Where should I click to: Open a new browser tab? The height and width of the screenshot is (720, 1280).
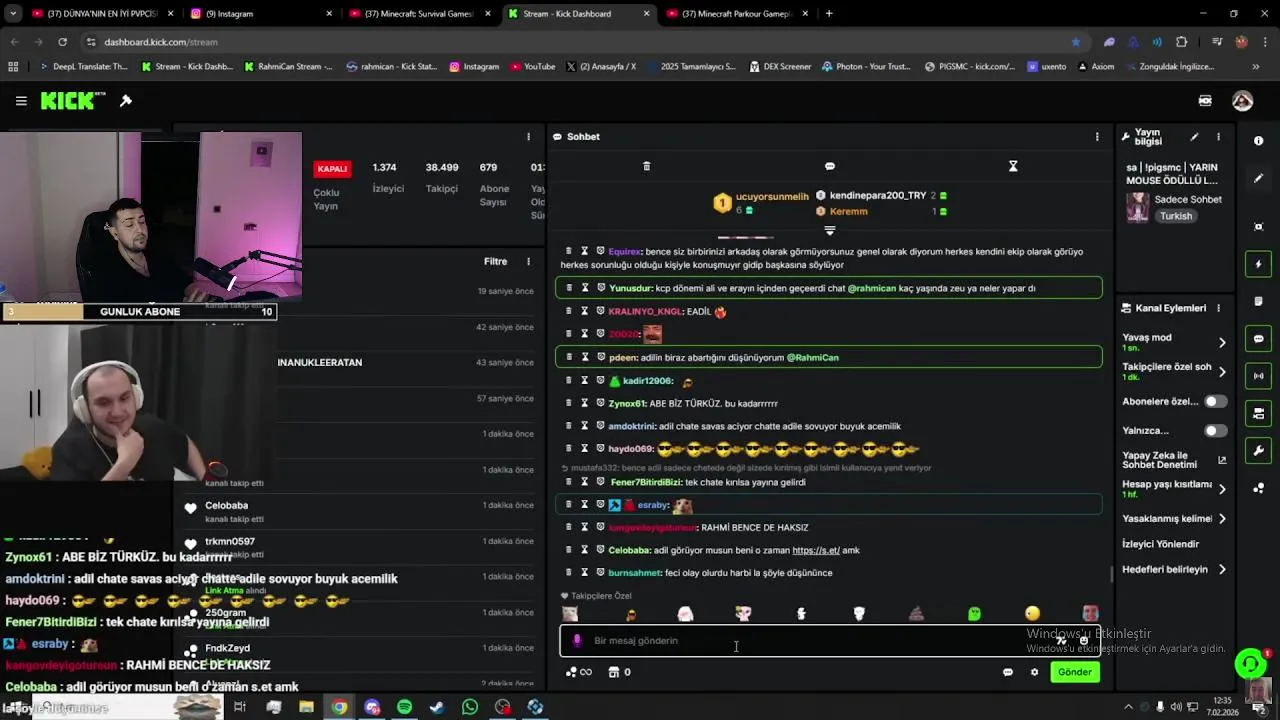click(829, 14)
